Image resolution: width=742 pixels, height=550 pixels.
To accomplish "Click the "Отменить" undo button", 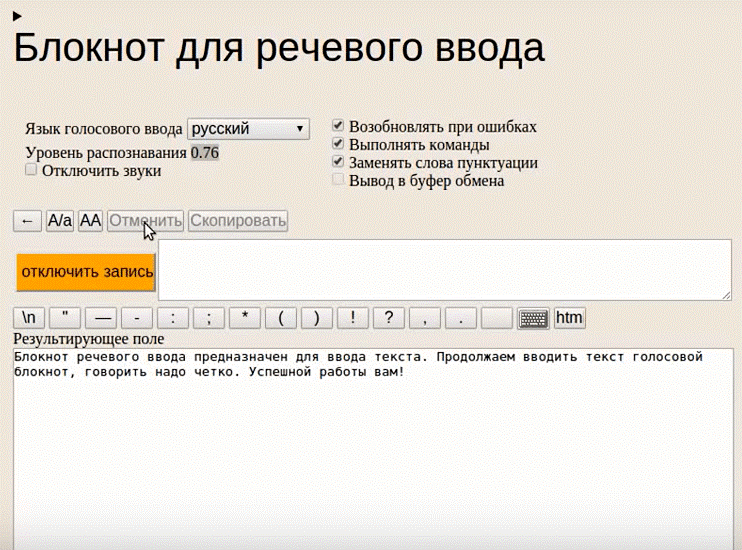I will 145,221.
